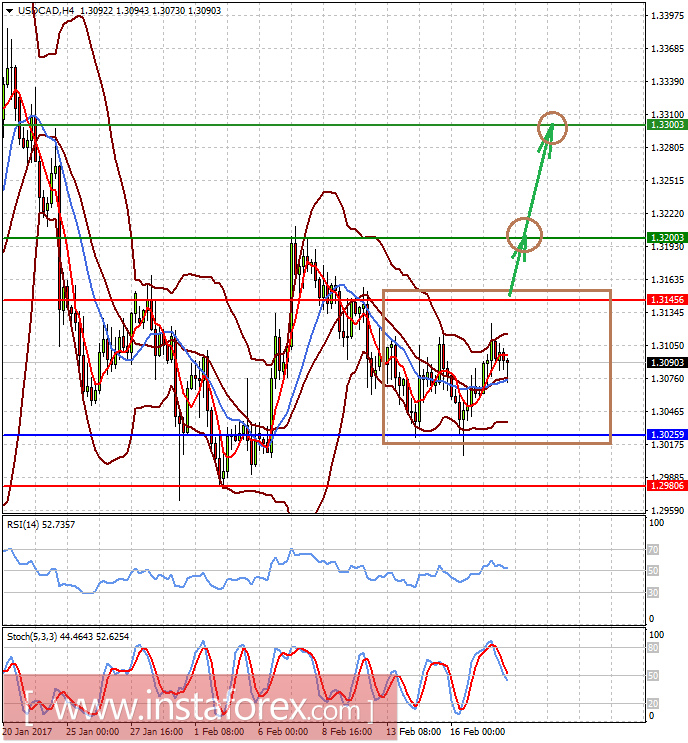Screen dimensions: 688x743
Task: Click the USDCAD,H4 chart title label
Action: click(47, 10)
